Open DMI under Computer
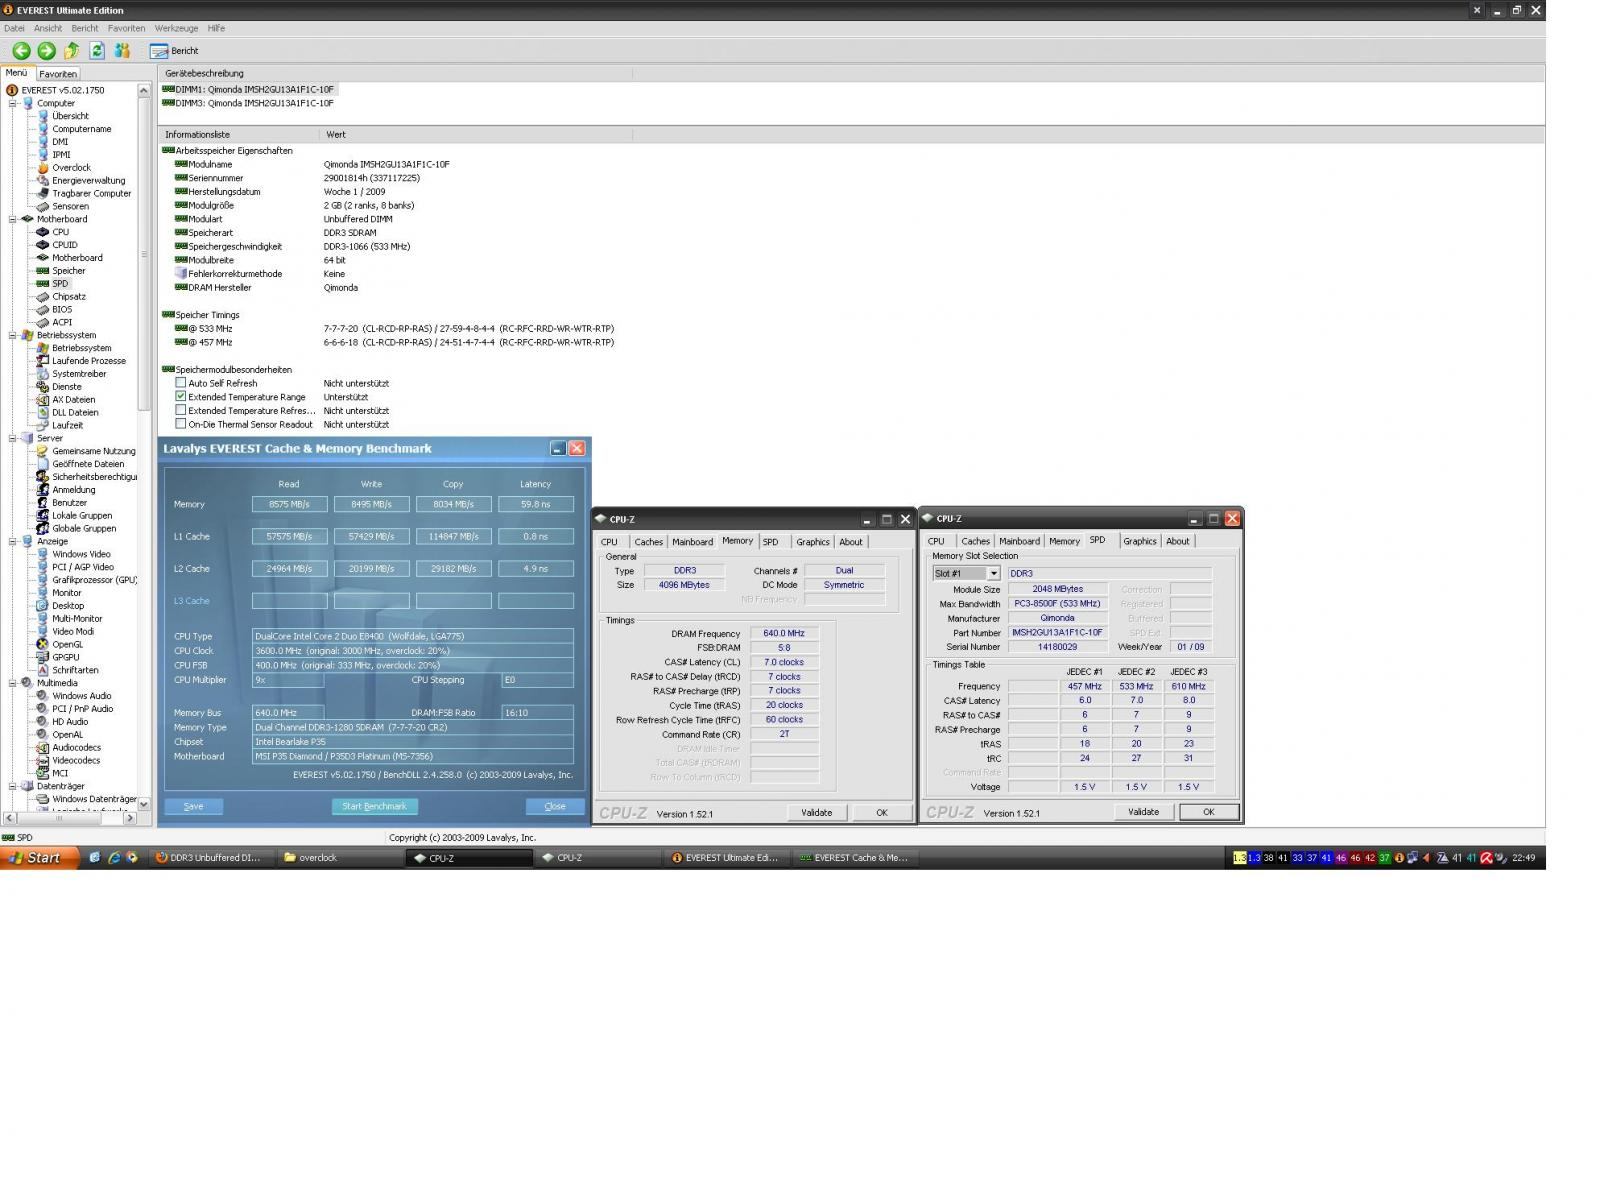Viewport: 1600px width, 1200px height. click(60, 142)
